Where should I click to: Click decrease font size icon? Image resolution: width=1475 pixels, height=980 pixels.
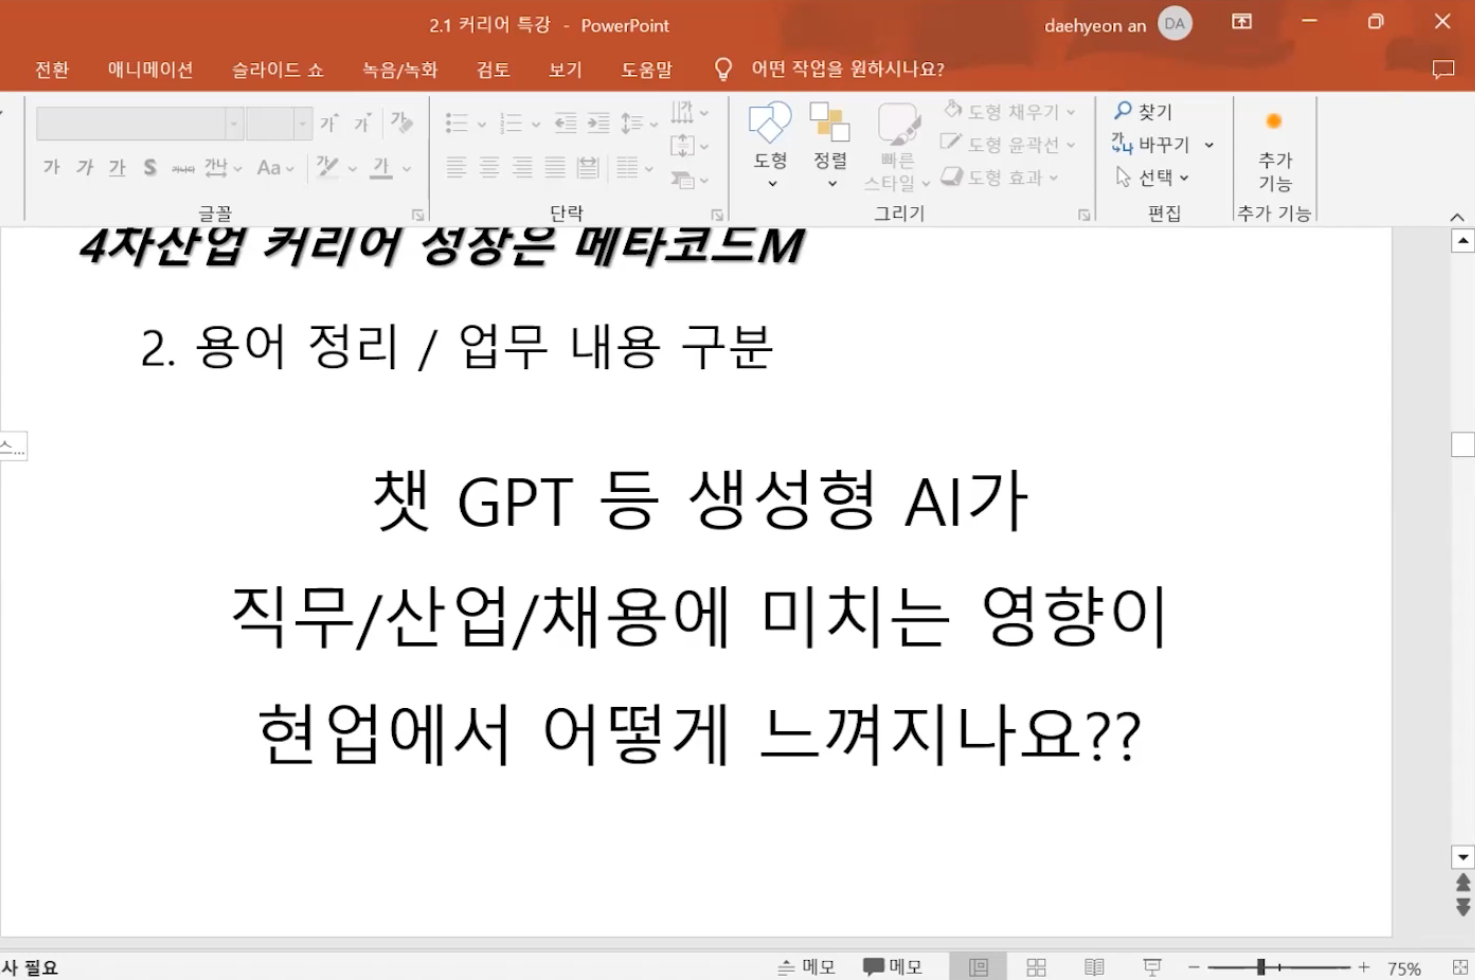coord(362,123)
